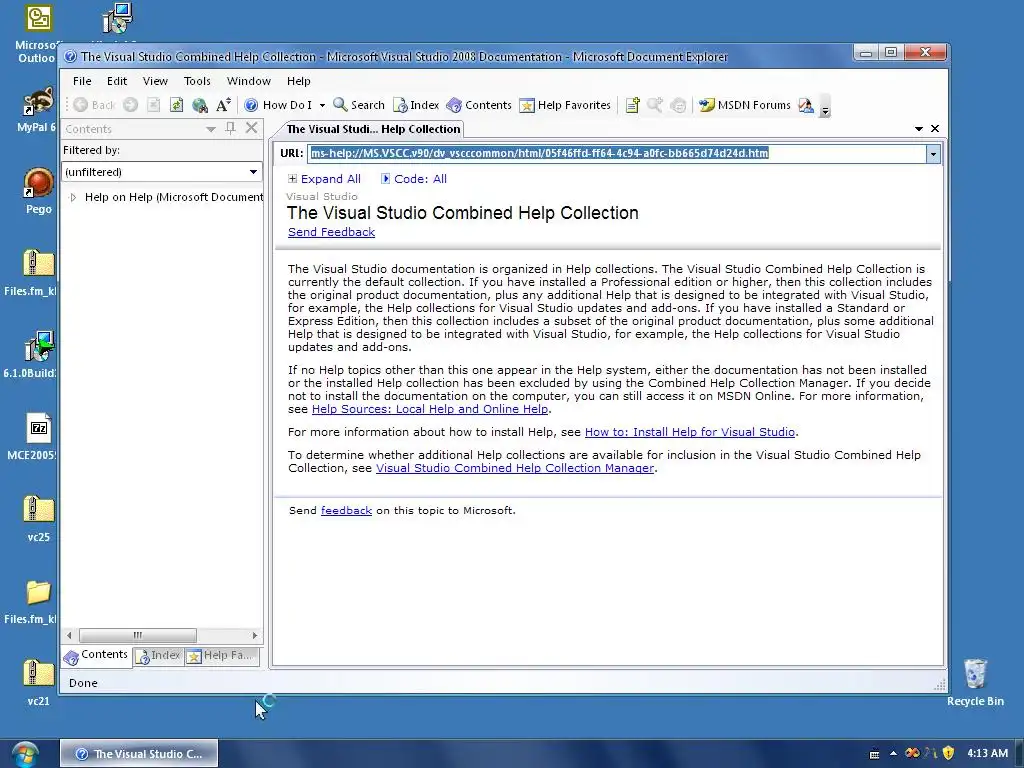The width and height of the screenshot is (1024, 768).
Task: Open the How Do I dropdown arrow
Action: (x=322, y=106)
